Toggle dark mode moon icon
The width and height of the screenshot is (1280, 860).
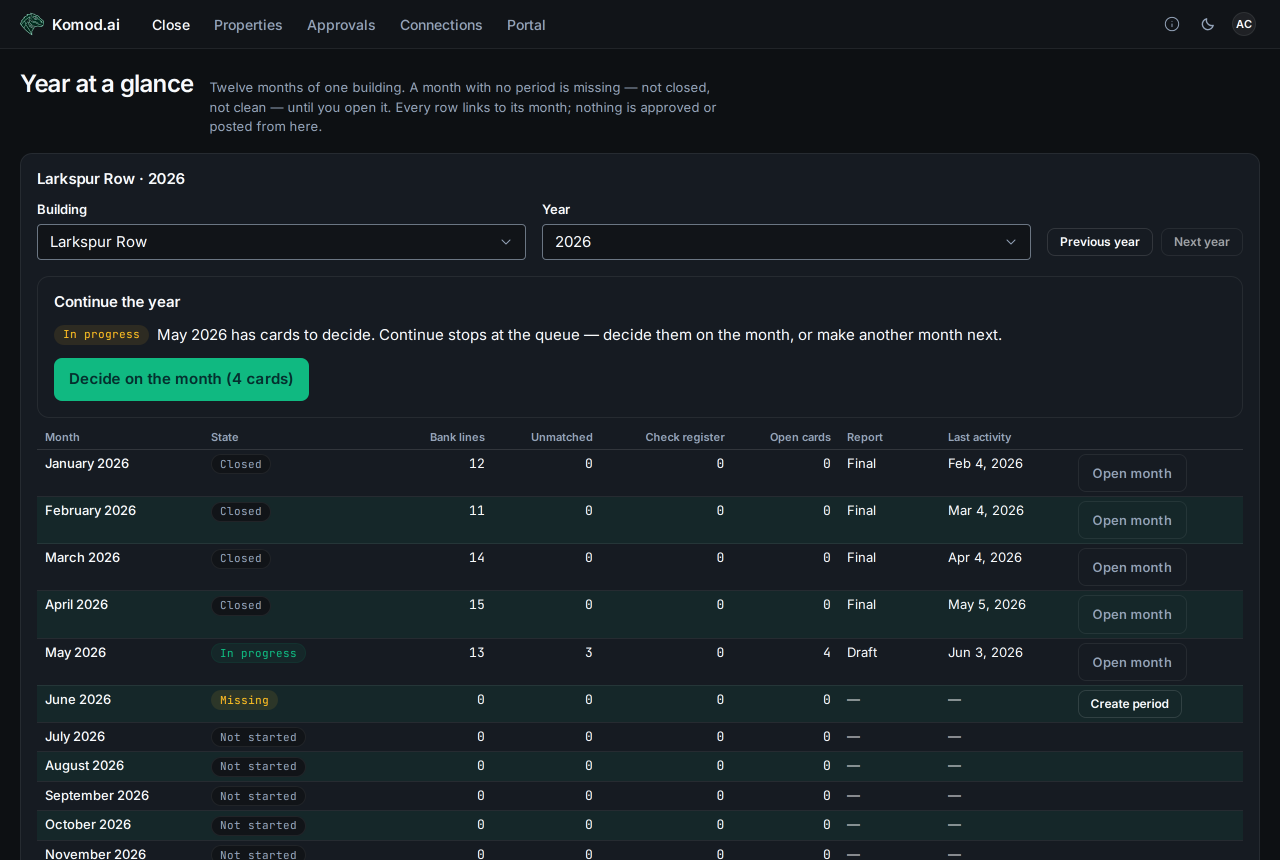coord(1208,24)
